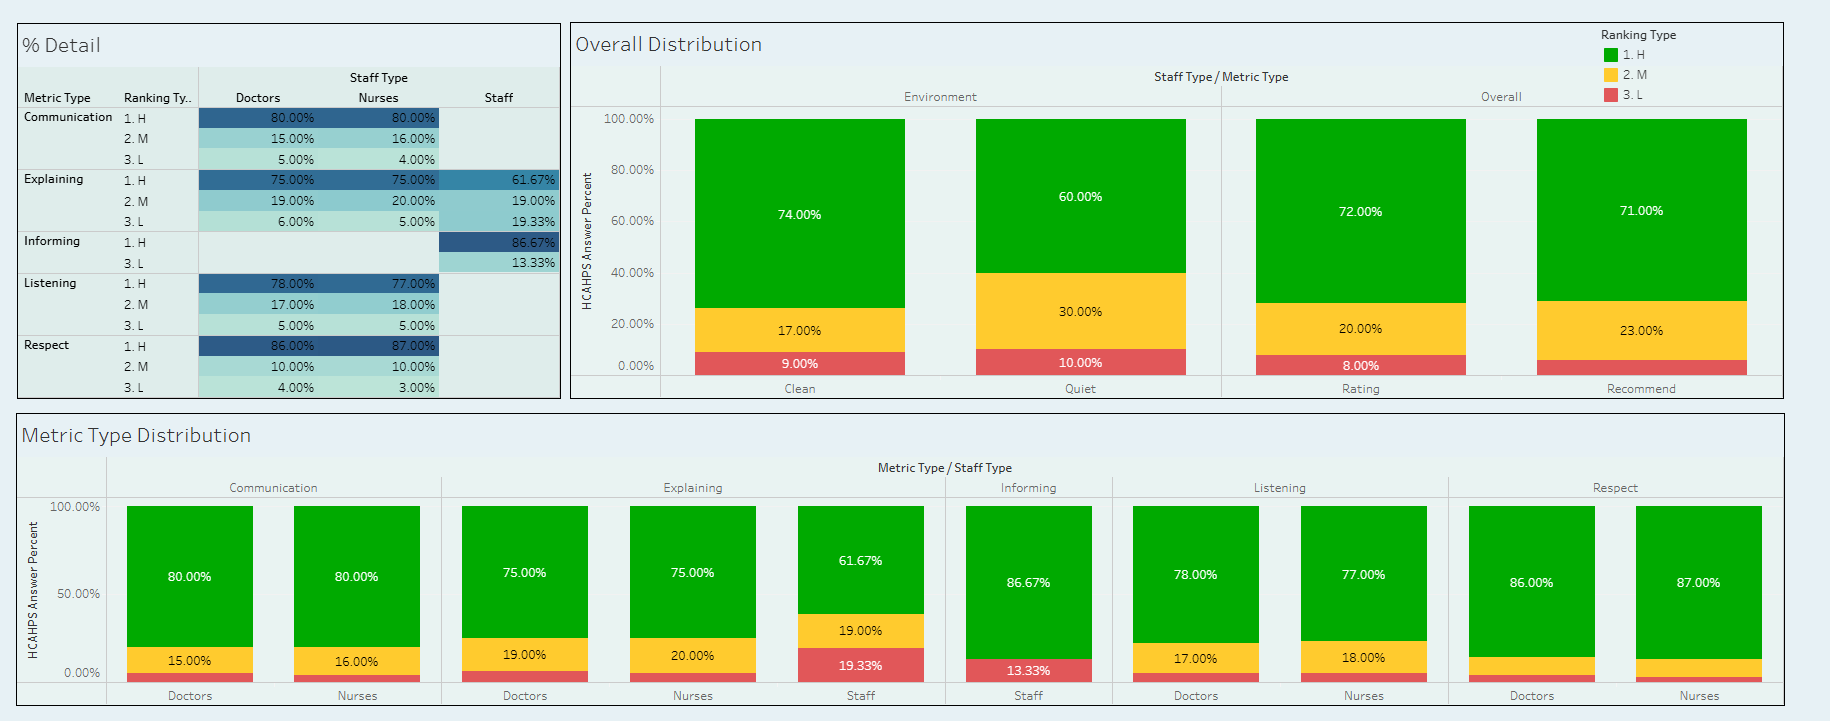Select the 19.33% red Explaining Staff segment
This screenshot has height=721, width=1830.
pos(861,665)
